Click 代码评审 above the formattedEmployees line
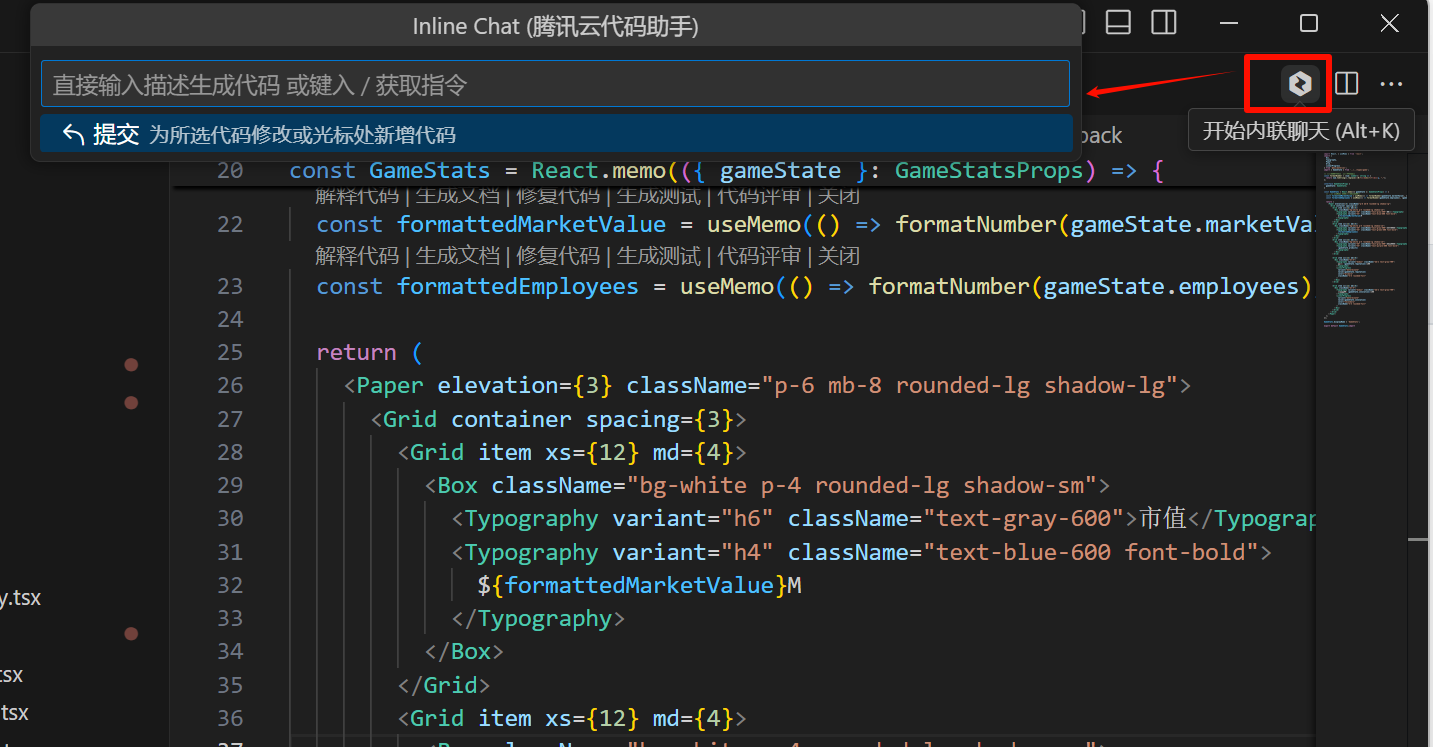The height and width of the screenshot is (747, 1433). 759,256
